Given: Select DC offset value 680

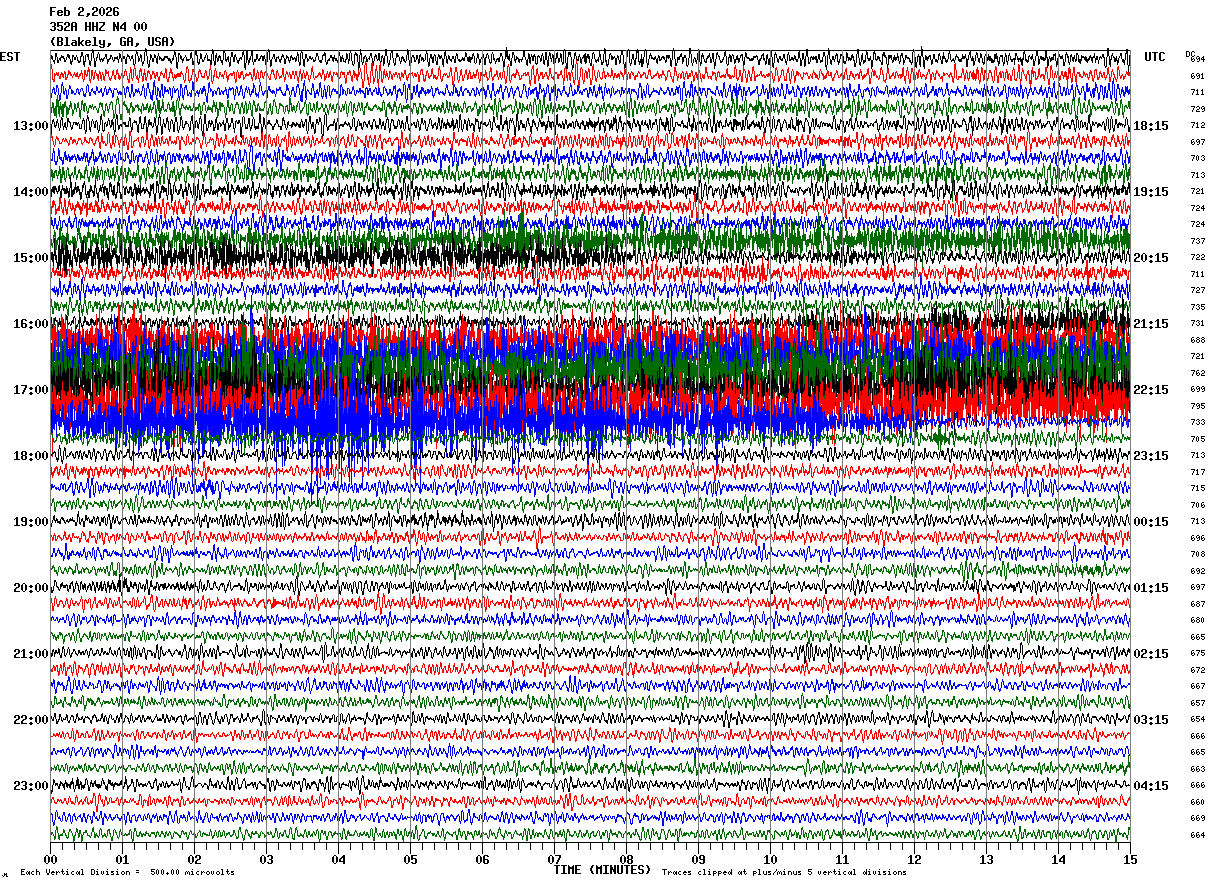Looking at the screenshot, I should coord(1197,620).
